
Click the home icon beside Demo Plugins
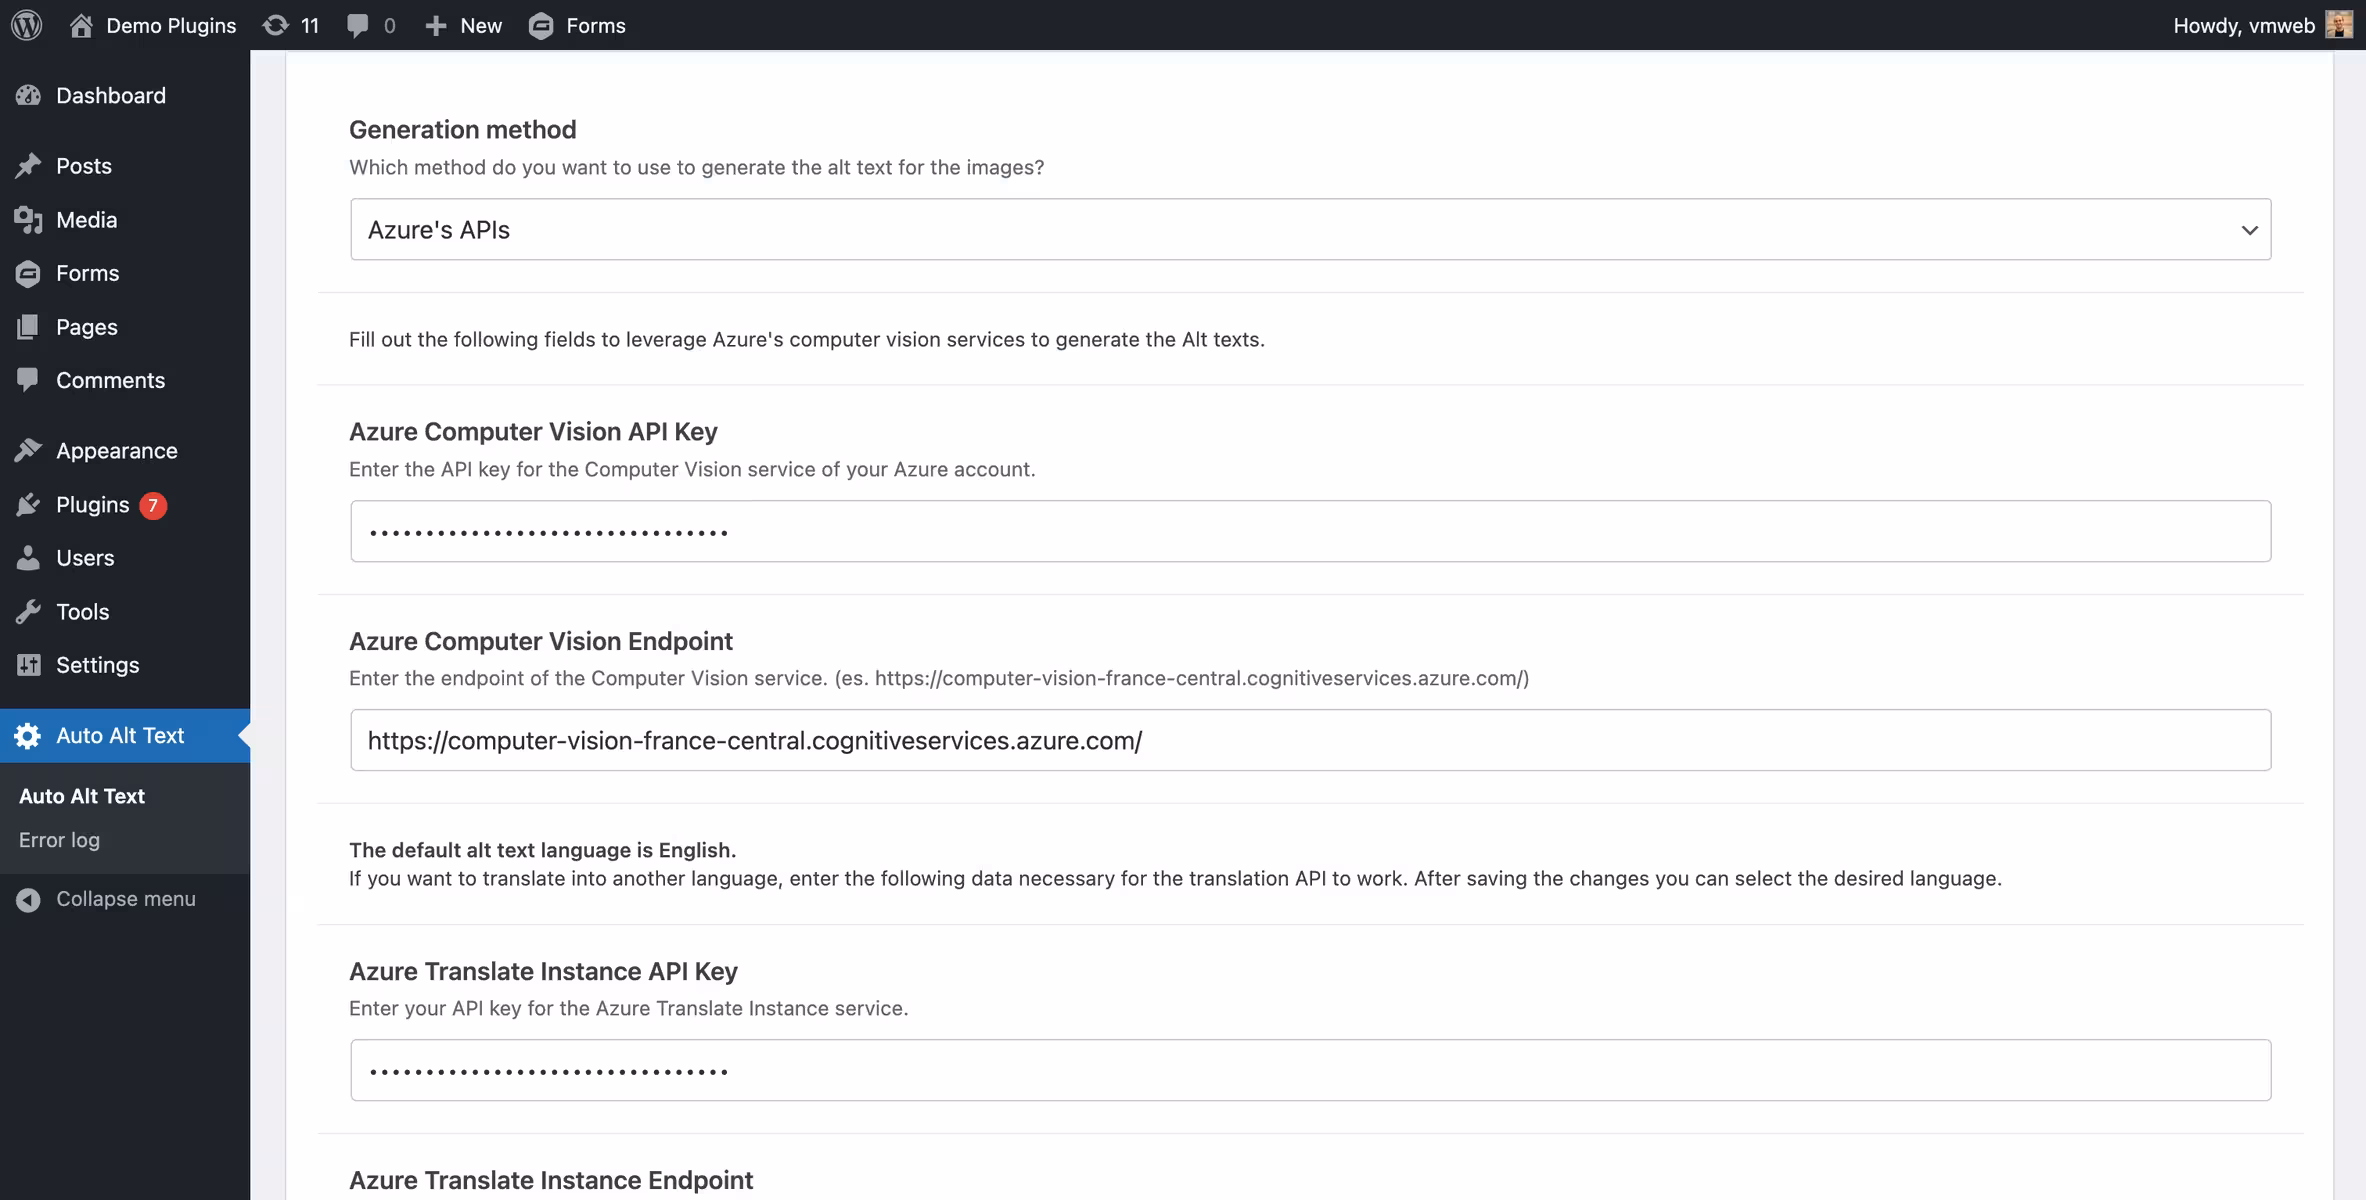81,25
